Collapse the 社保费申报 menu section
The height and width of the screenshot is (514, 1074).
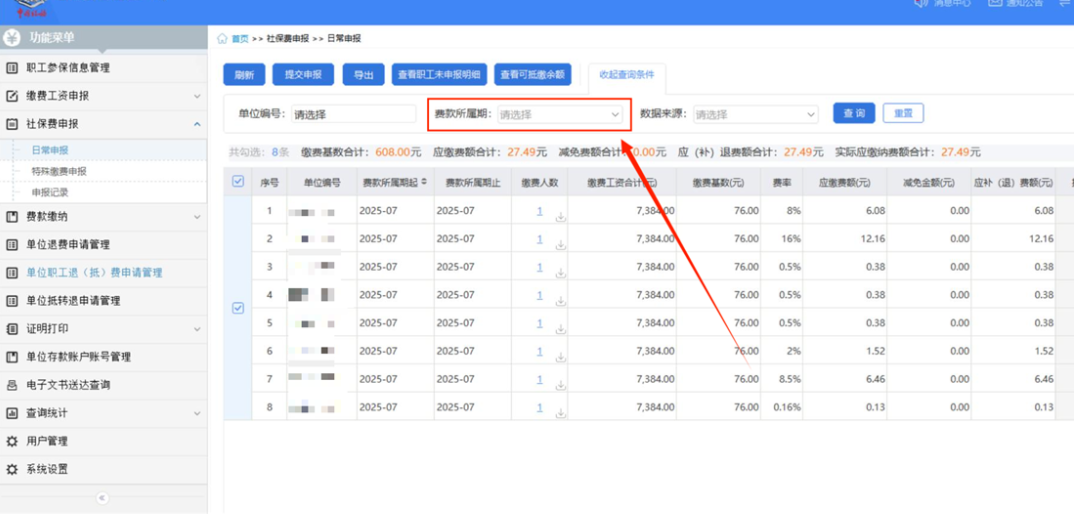(196, 124)
